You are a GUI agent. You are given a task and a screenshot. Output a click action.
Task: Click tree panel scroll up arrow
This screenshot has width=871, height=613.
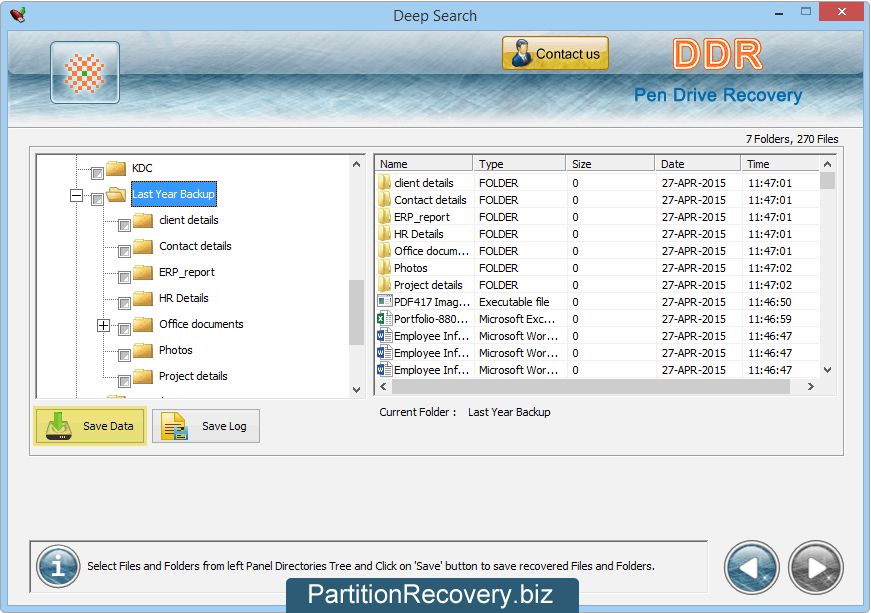click(x=357, y=164)
